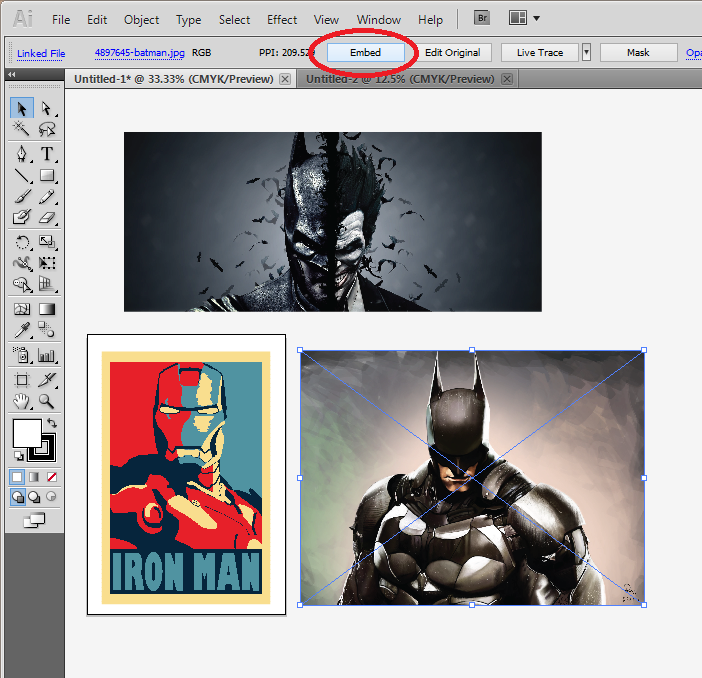This screenshot has height=678, width=702.
Task: Select the Paintbrush tool
Action: coord(21,196)
